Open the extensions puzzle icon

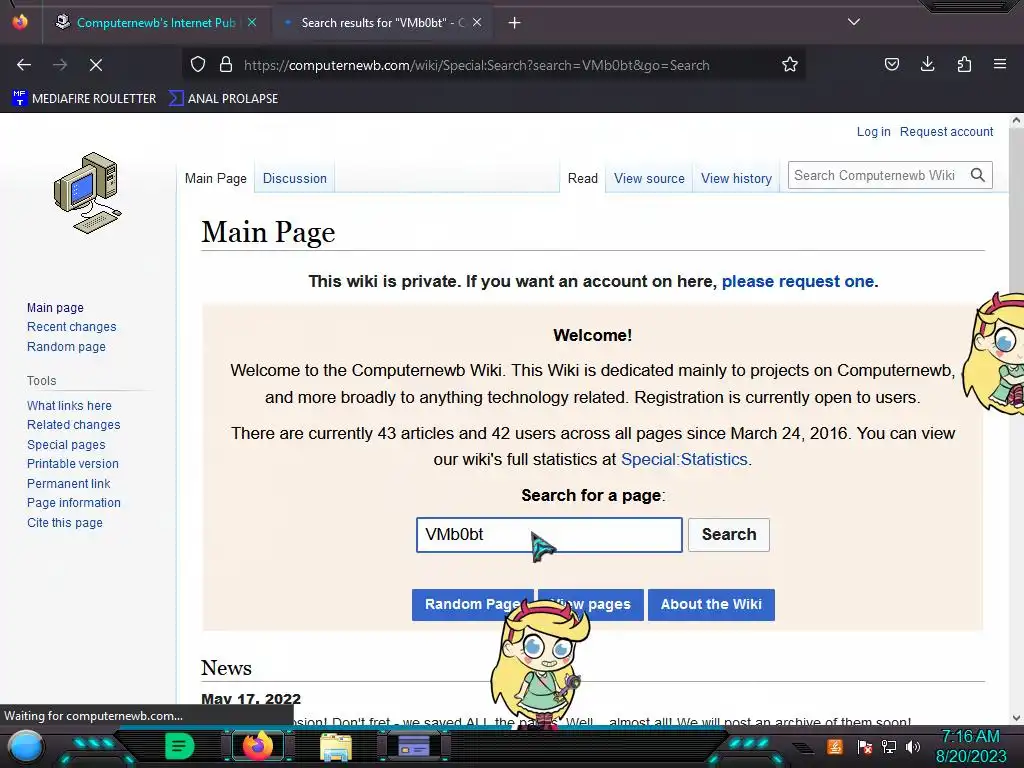tap(964, 65)
